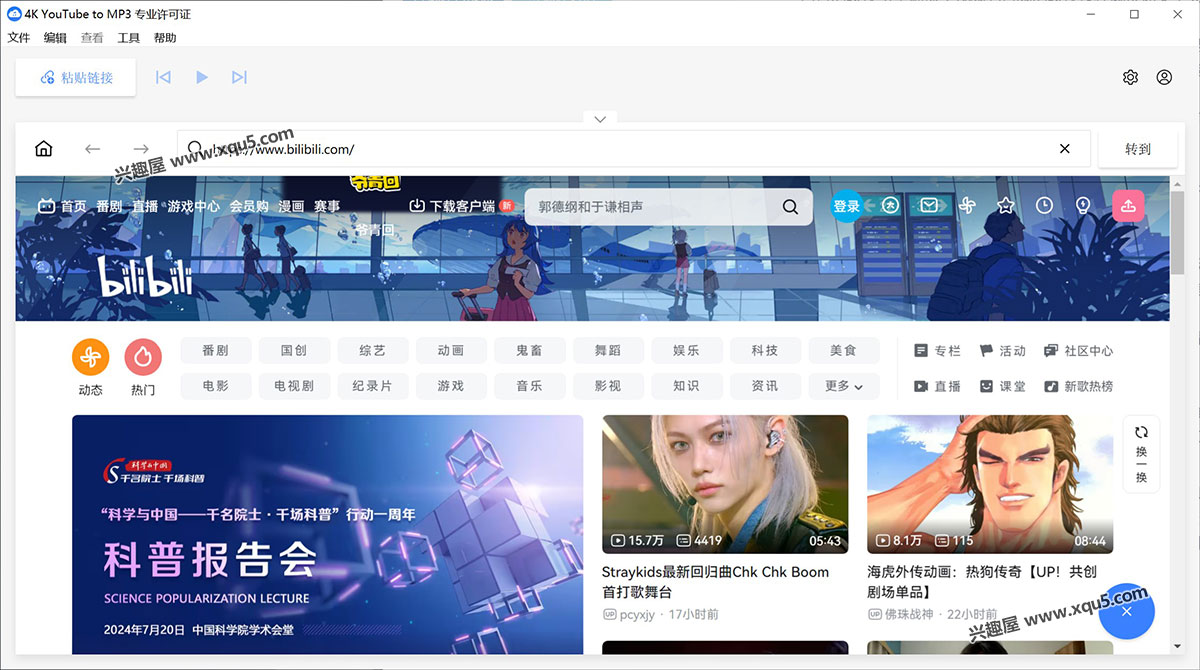The height and width of the screenshot is (670, 1200).
Task: Skip to next track in player
Action: (x=239, y=77)
